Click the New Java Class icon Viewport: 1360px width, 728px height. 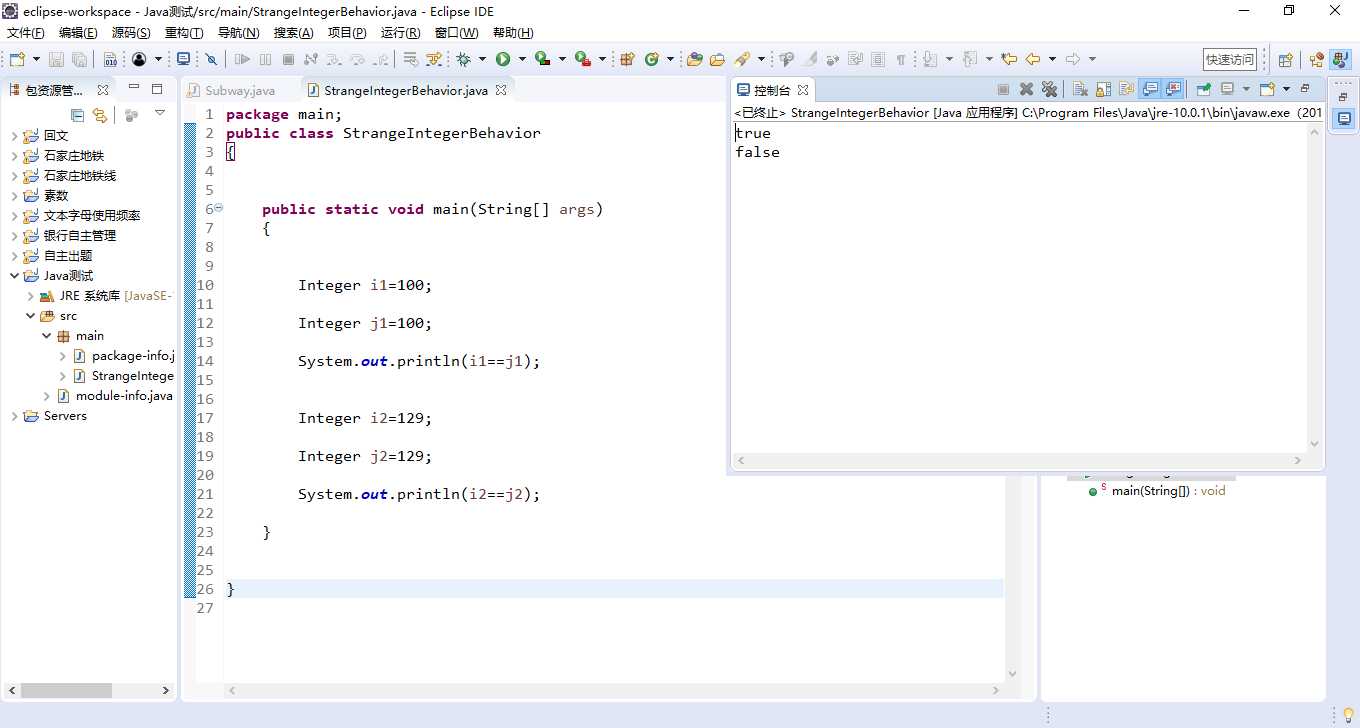click(652, 59)
